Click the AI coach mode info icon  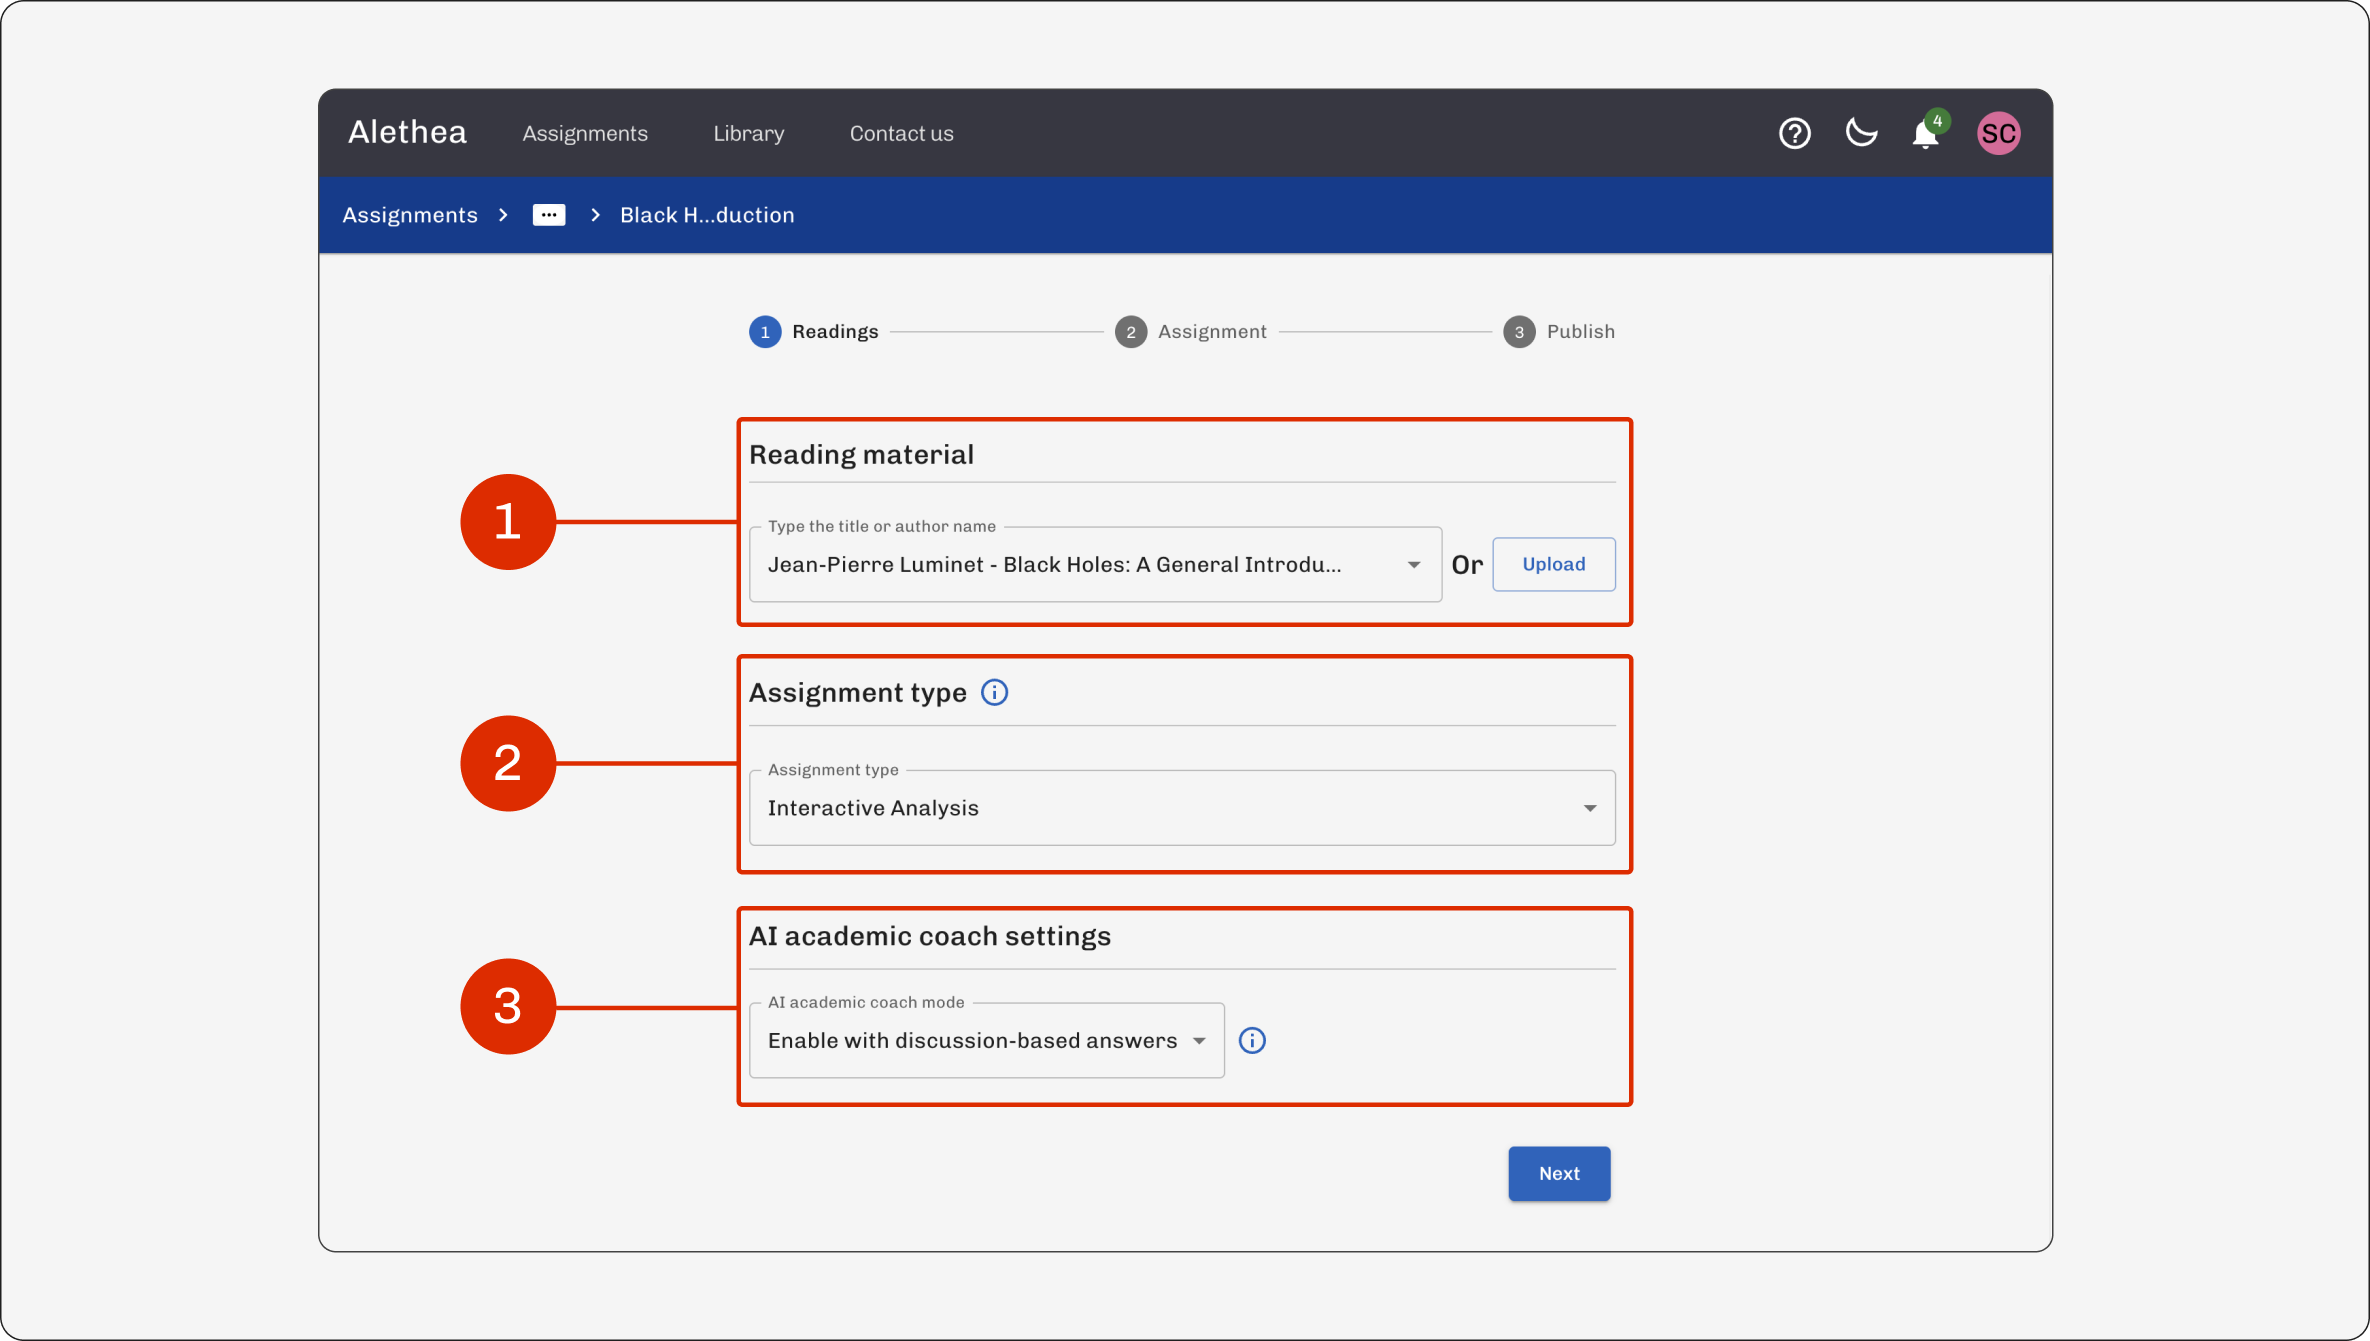click(1252, 1040)
